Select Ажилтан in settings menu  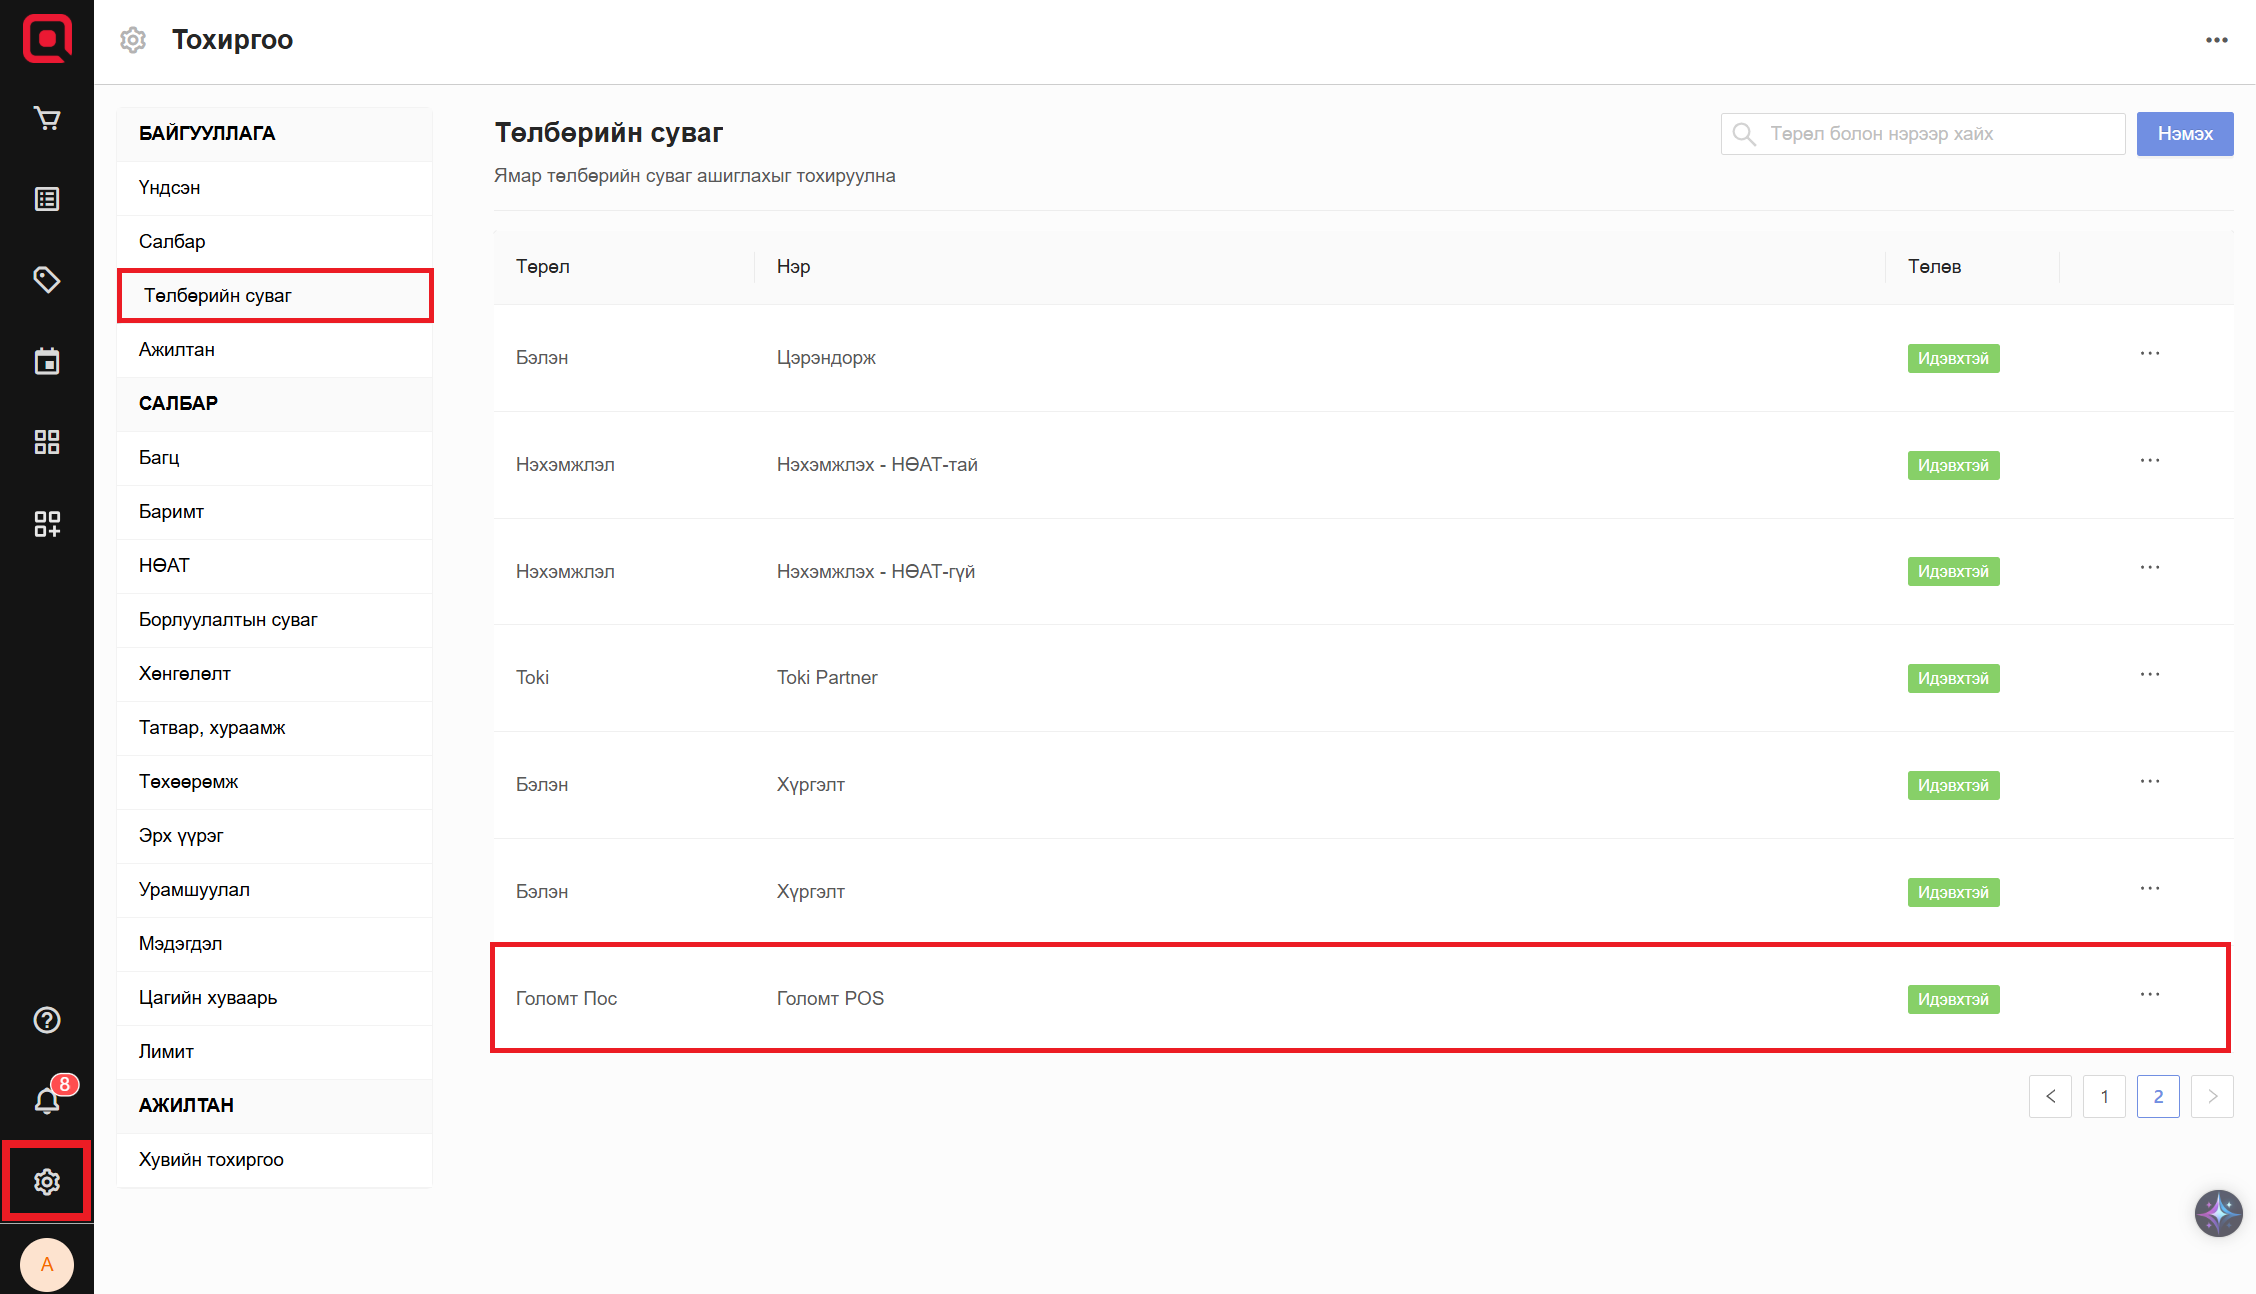[x=177, y=350]
